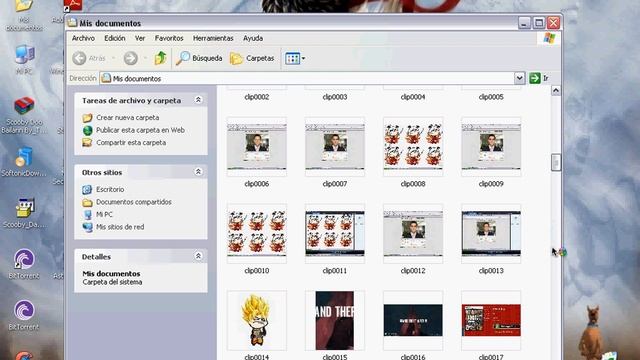This screenshot has height=360, width=640.
Task: Select the clip0015 thumbnail
Action: [x=335, y=320]
